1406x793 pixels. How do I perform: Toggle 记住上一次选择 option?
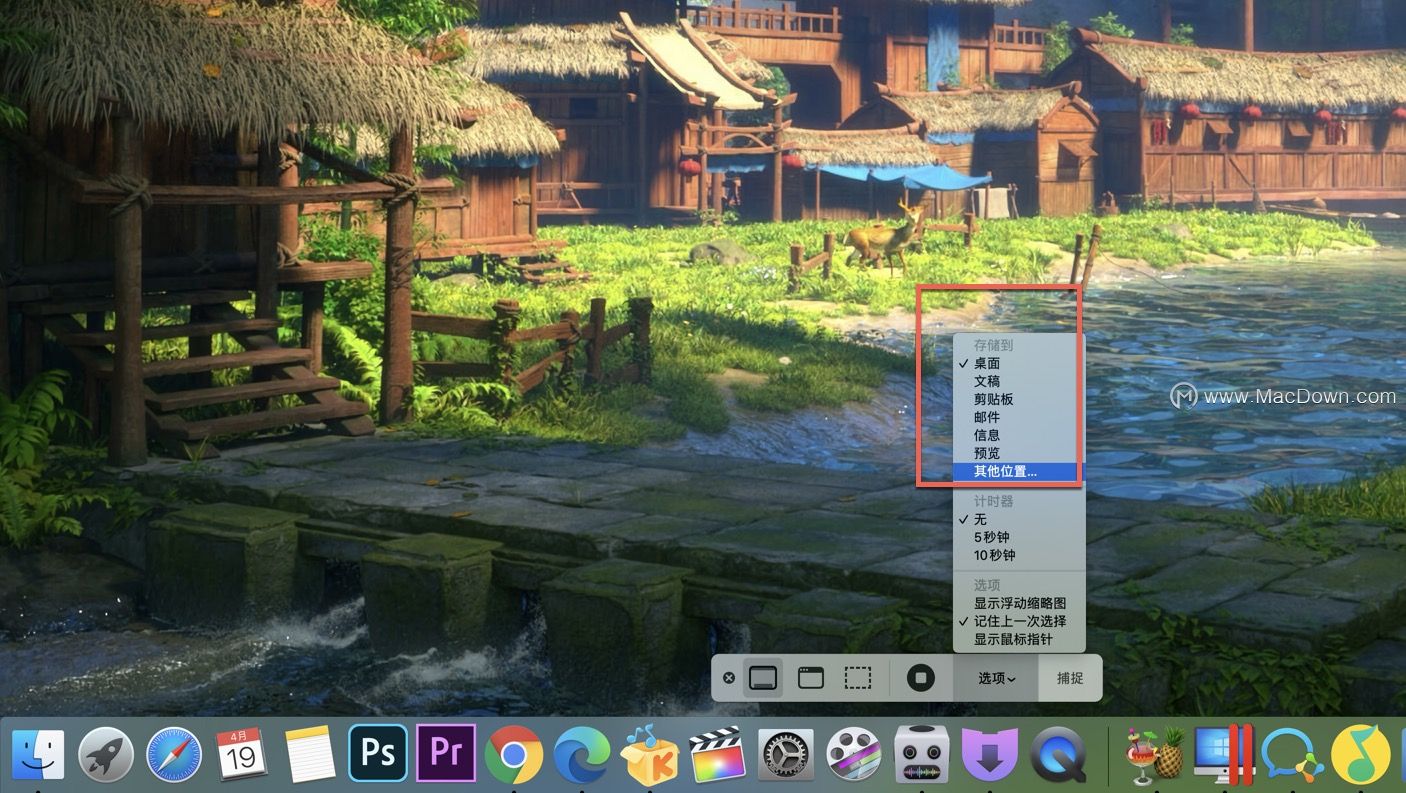1018,621
